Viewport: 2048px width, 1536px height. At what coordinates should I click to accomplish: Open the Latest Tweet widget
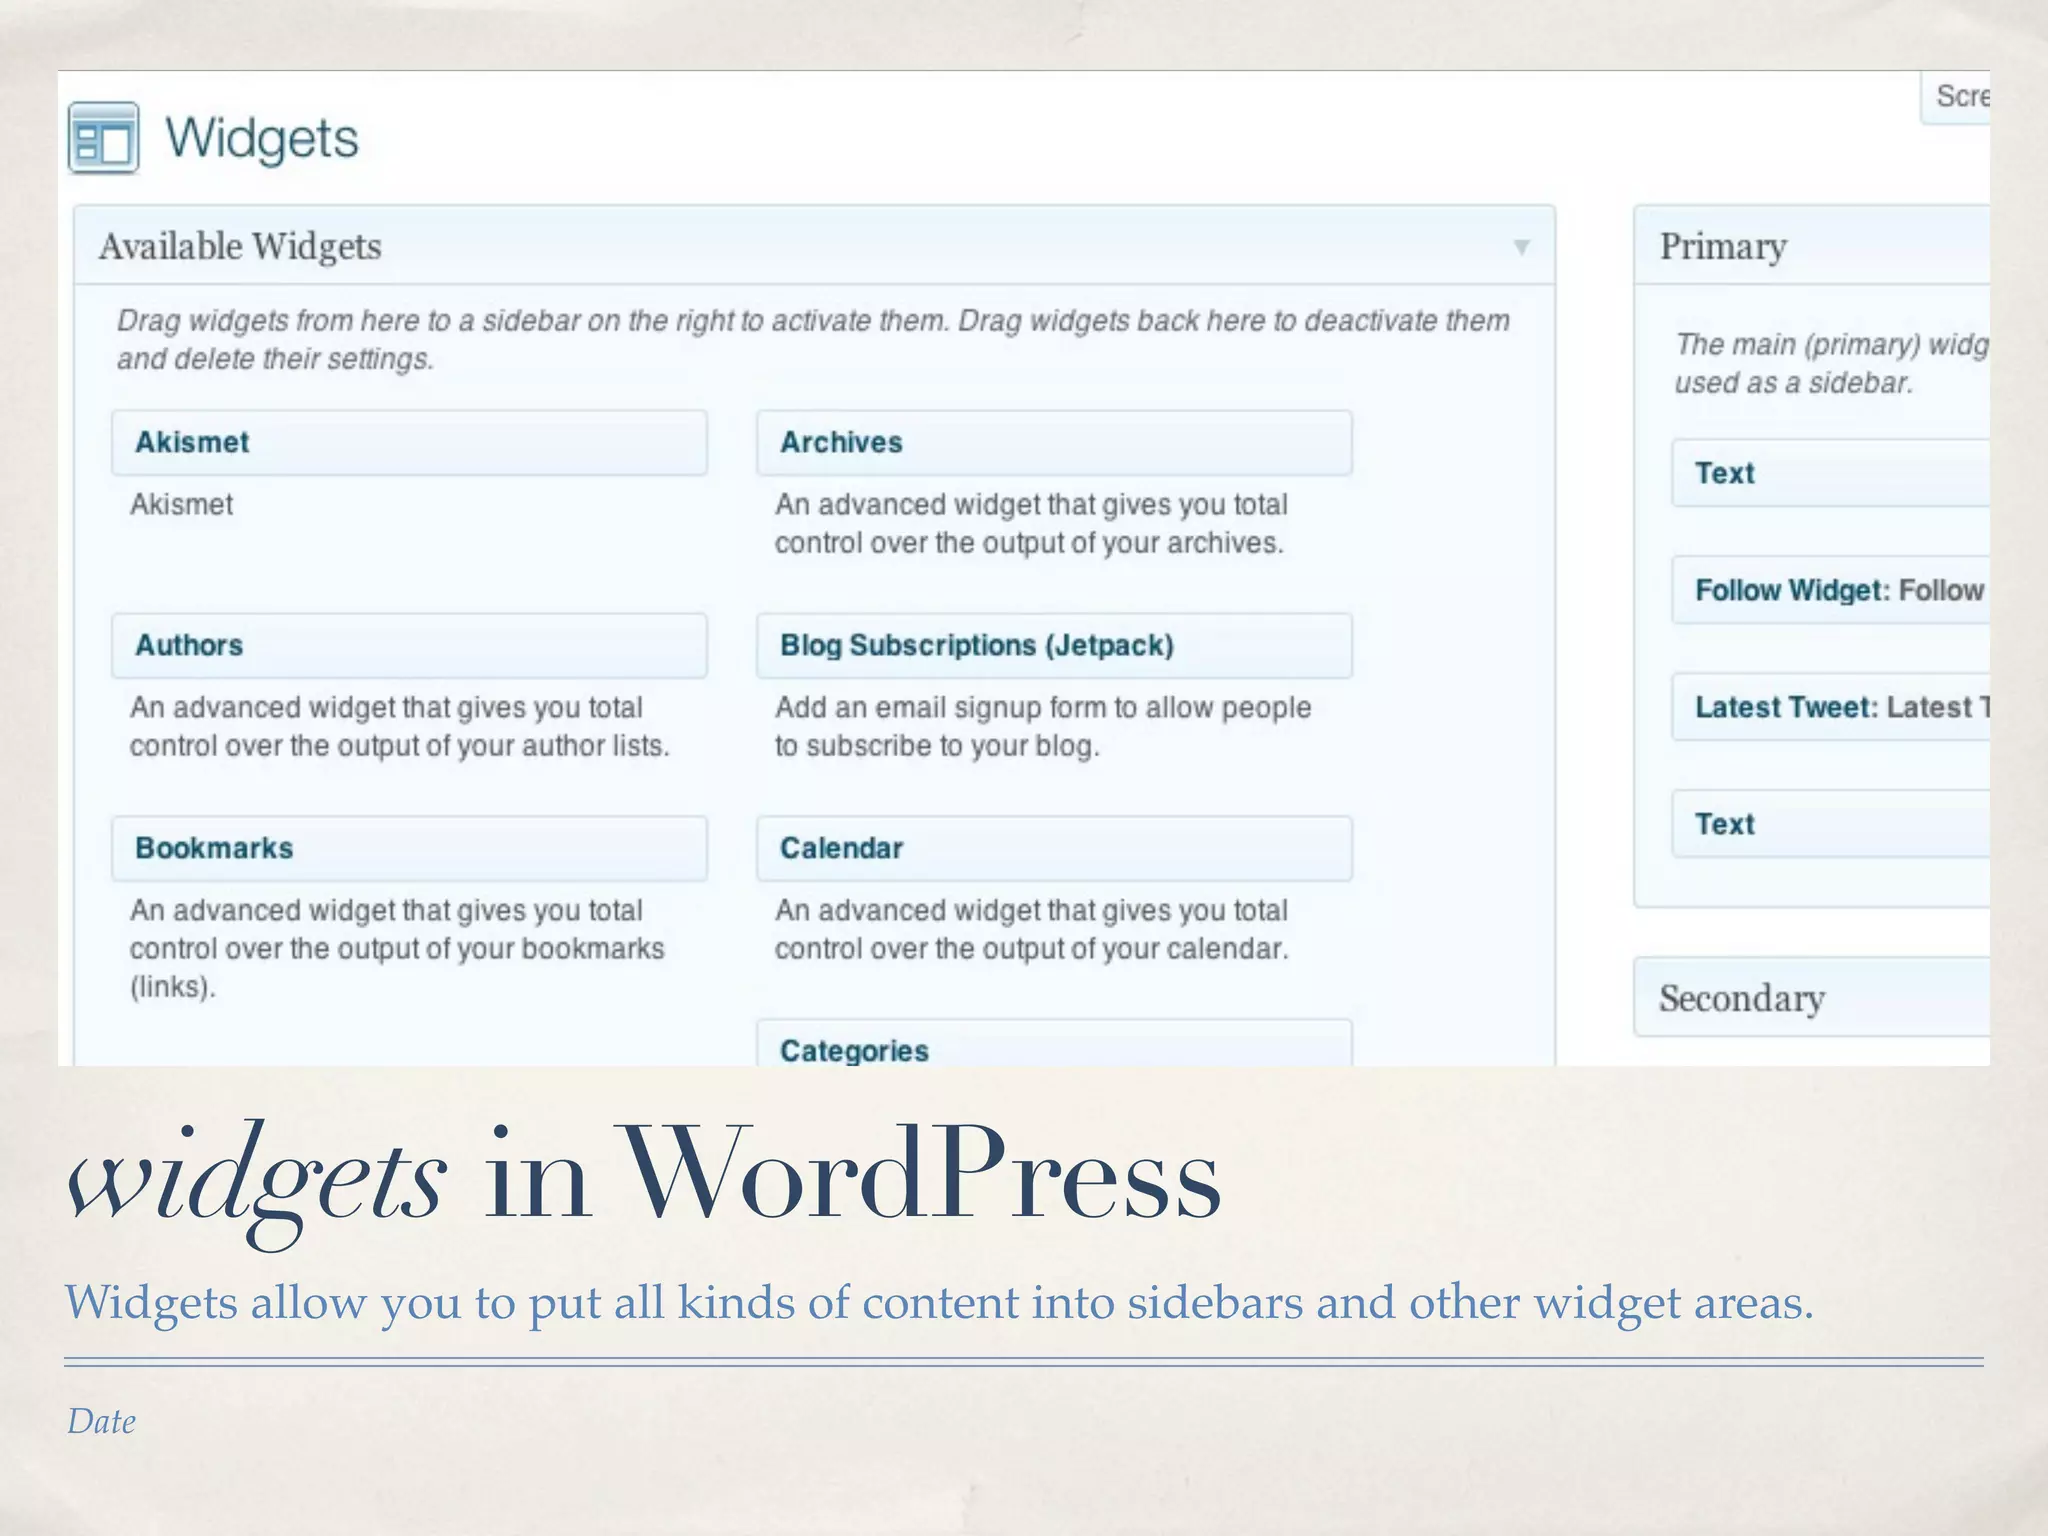pyautogui.click(x=1831, y=707)
